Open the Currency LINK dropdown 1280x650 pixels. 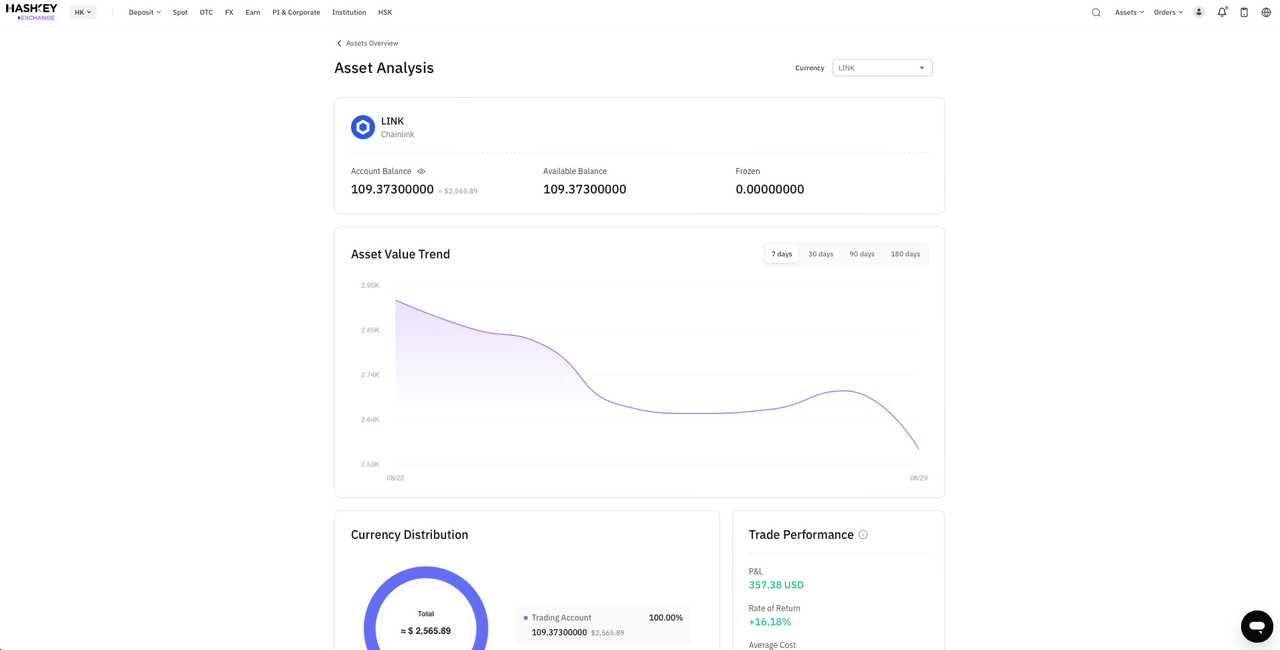tap(882, 68)
